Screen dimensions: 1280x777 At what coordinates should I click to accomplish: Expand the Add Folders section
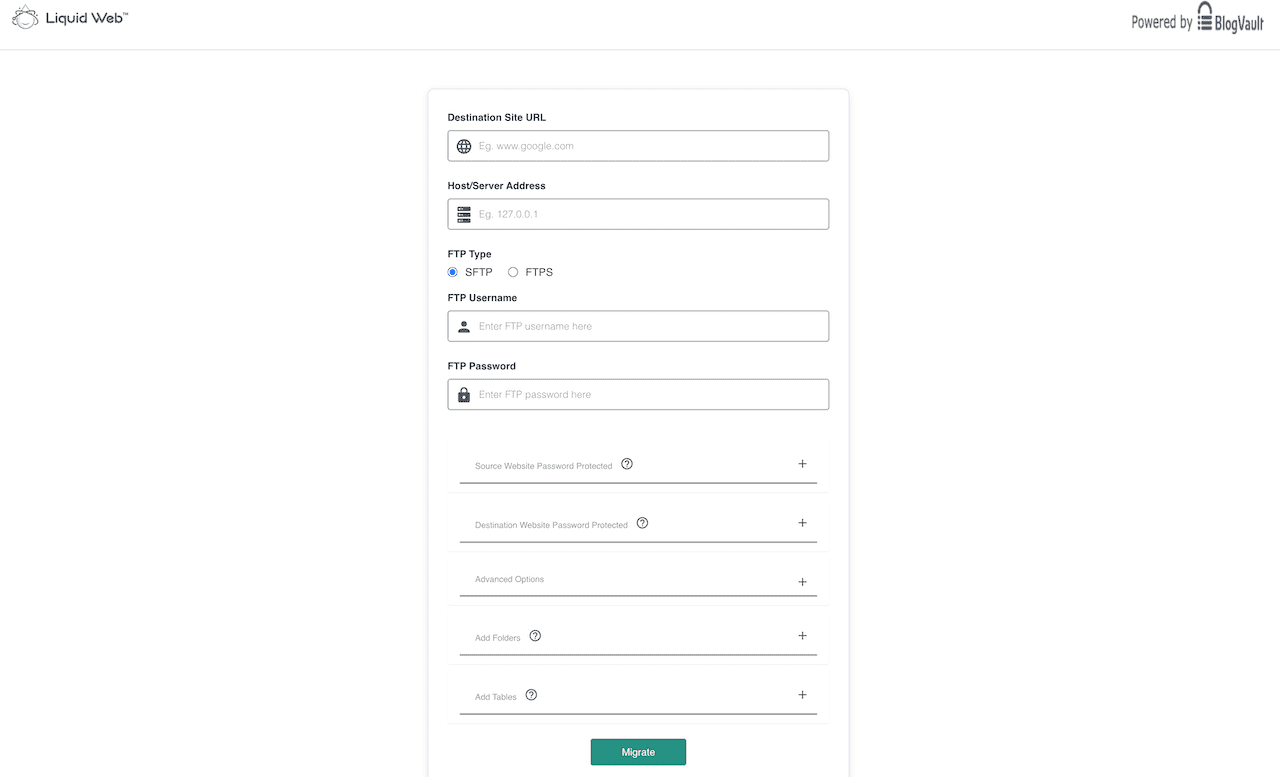coord(802,635)
